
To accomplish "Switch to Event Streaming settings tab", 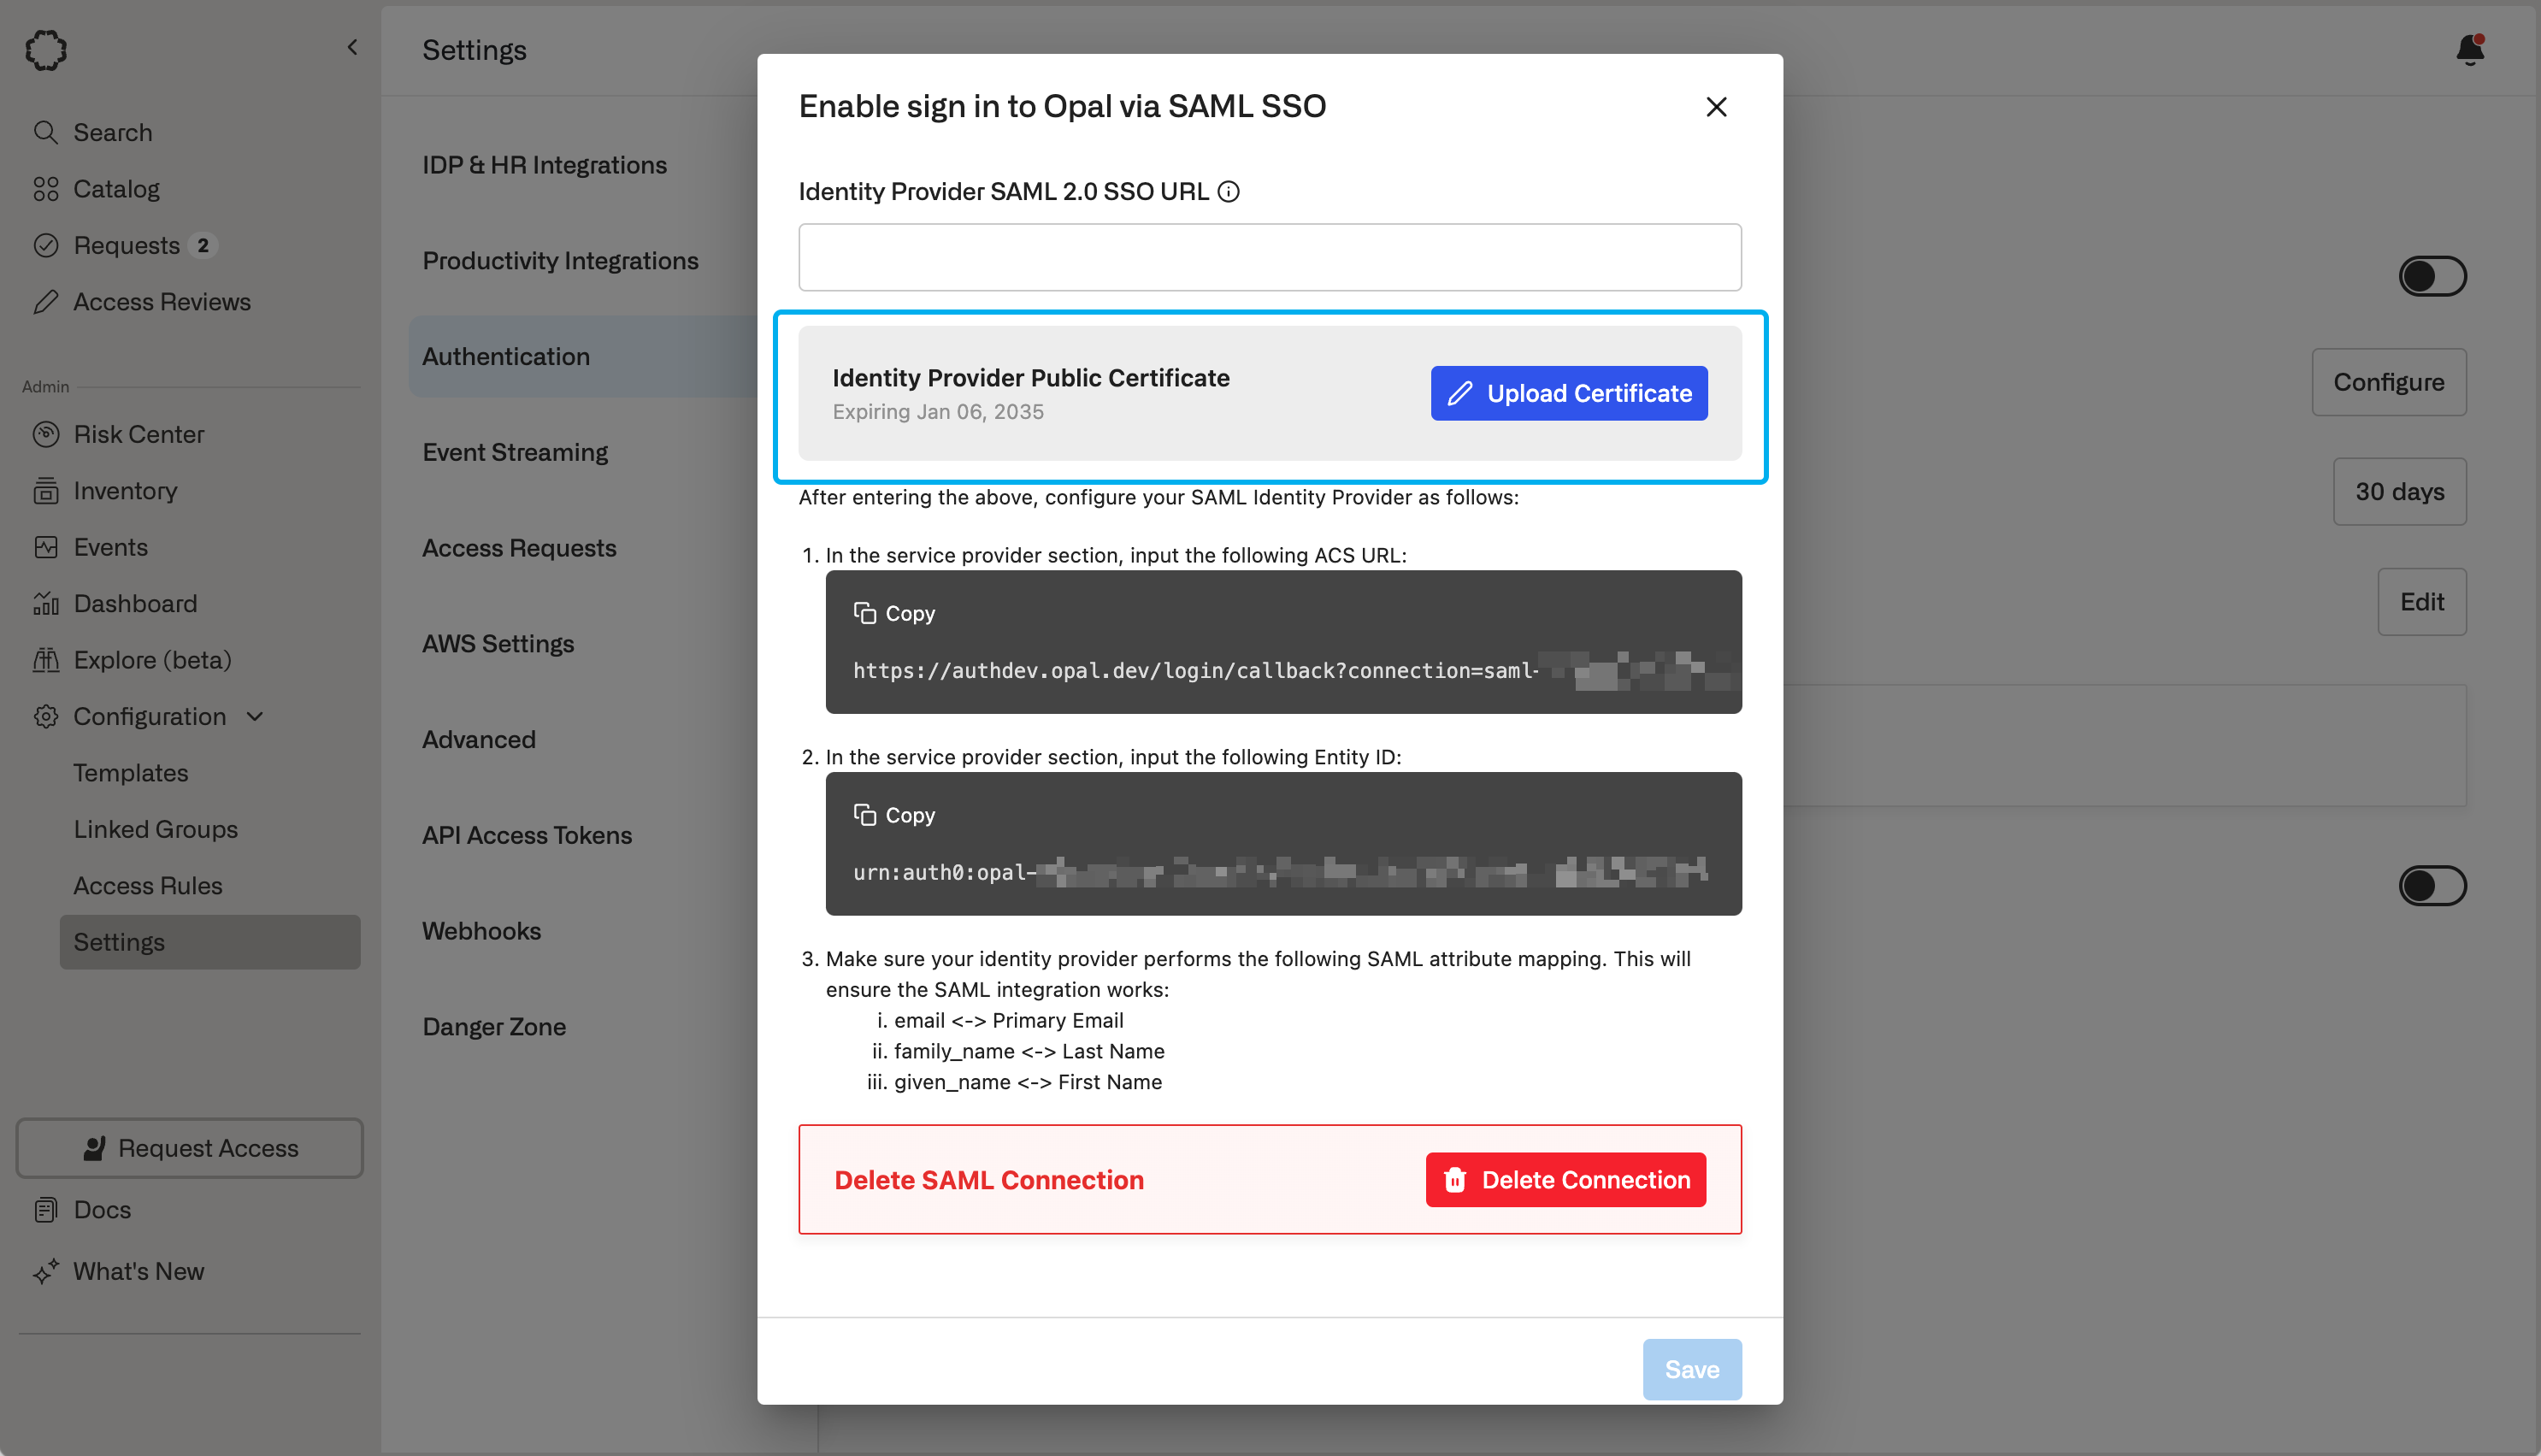I will (514, 452).
